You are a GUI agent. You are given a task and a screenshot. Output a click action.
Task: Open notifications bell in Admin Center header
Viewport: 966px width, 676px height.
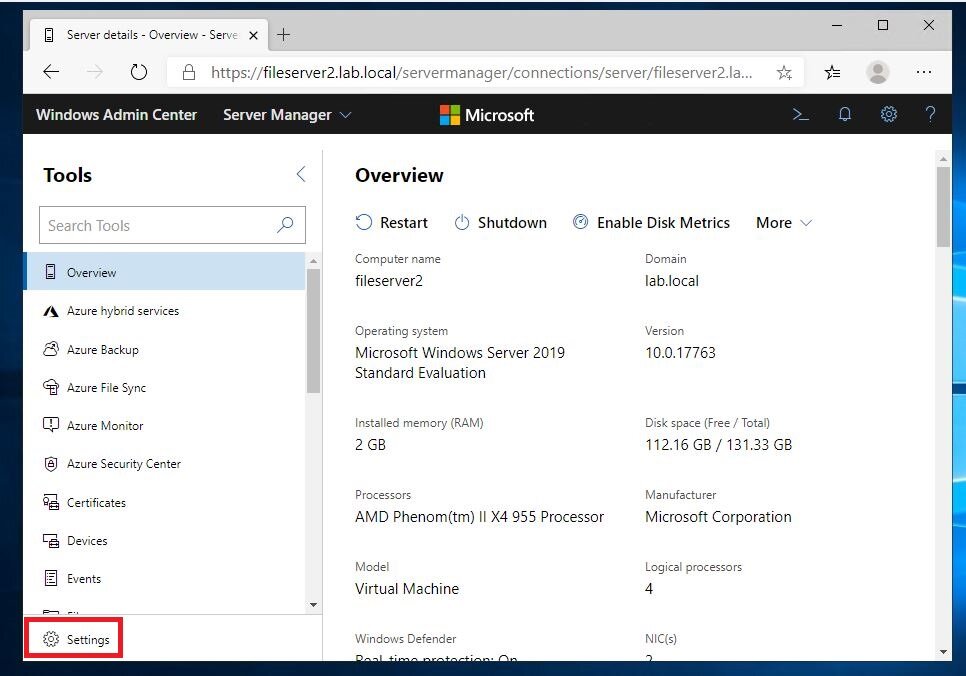(845, 115)
